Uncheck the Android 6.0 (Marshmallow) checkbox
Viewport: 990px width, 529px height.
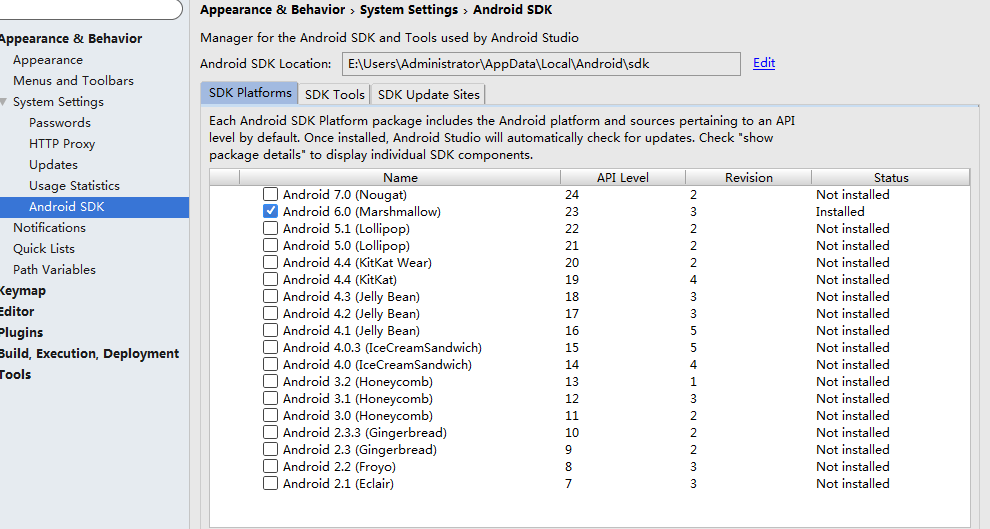coord(270,211)
